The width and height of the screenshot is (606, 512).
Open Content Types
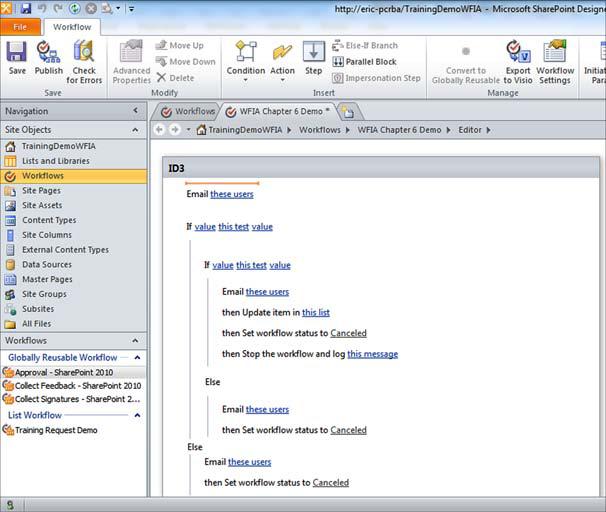click(x=74, y=220)
